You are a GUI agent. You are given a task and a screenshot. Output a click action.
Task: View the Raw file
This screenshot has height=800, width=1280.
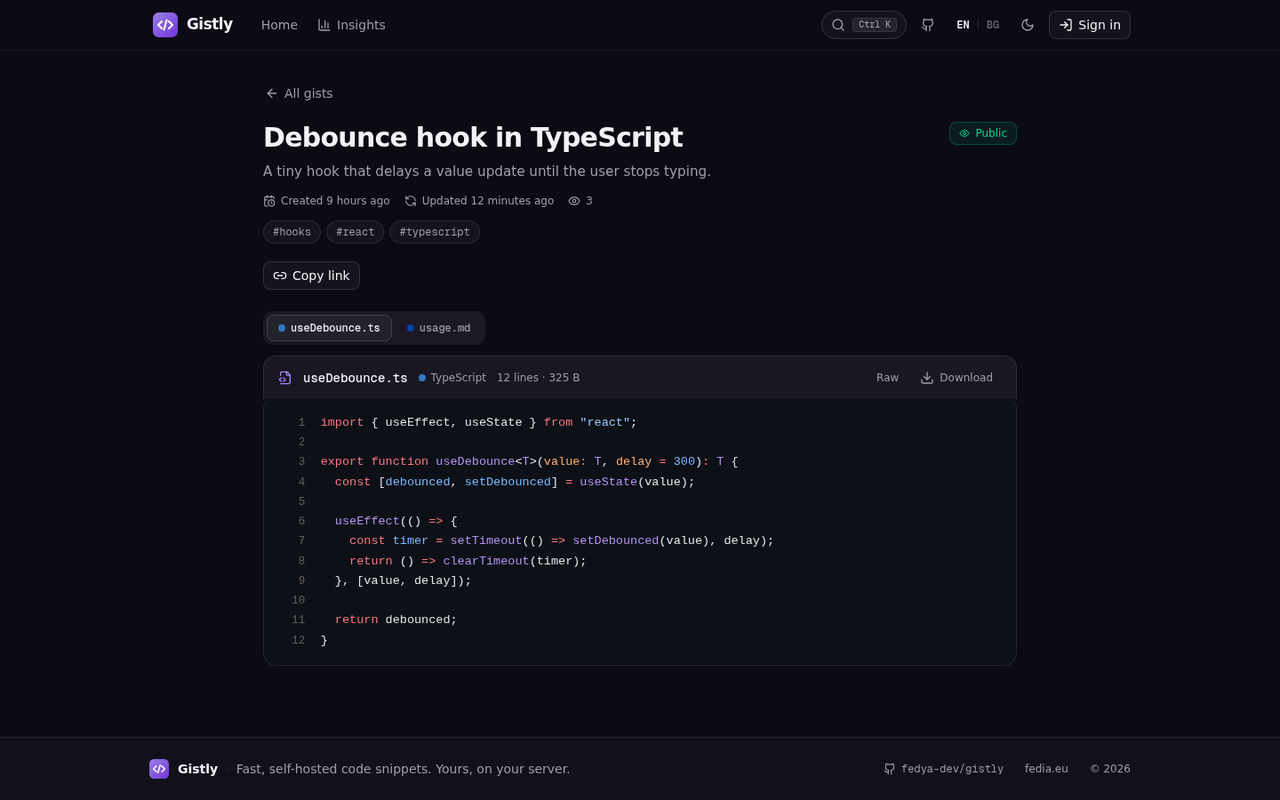[887, 377]
